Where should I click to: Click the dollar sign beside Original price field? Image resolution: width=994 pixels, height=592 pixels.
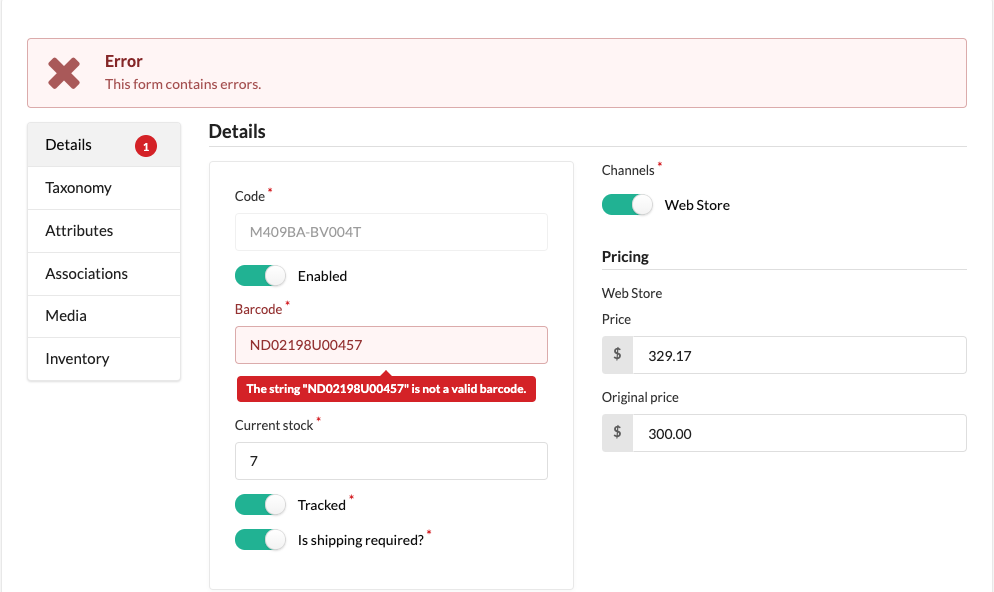tap(617, 433)
